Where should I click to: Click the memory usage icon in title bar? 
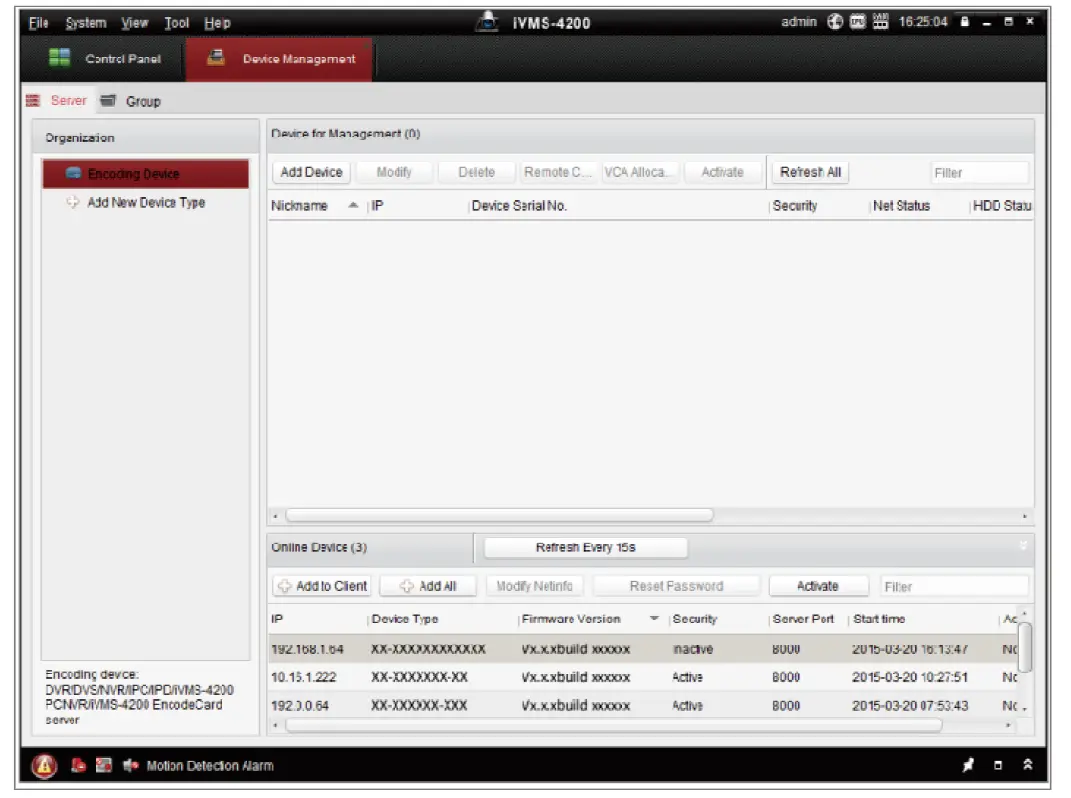[x=878, y=22]
